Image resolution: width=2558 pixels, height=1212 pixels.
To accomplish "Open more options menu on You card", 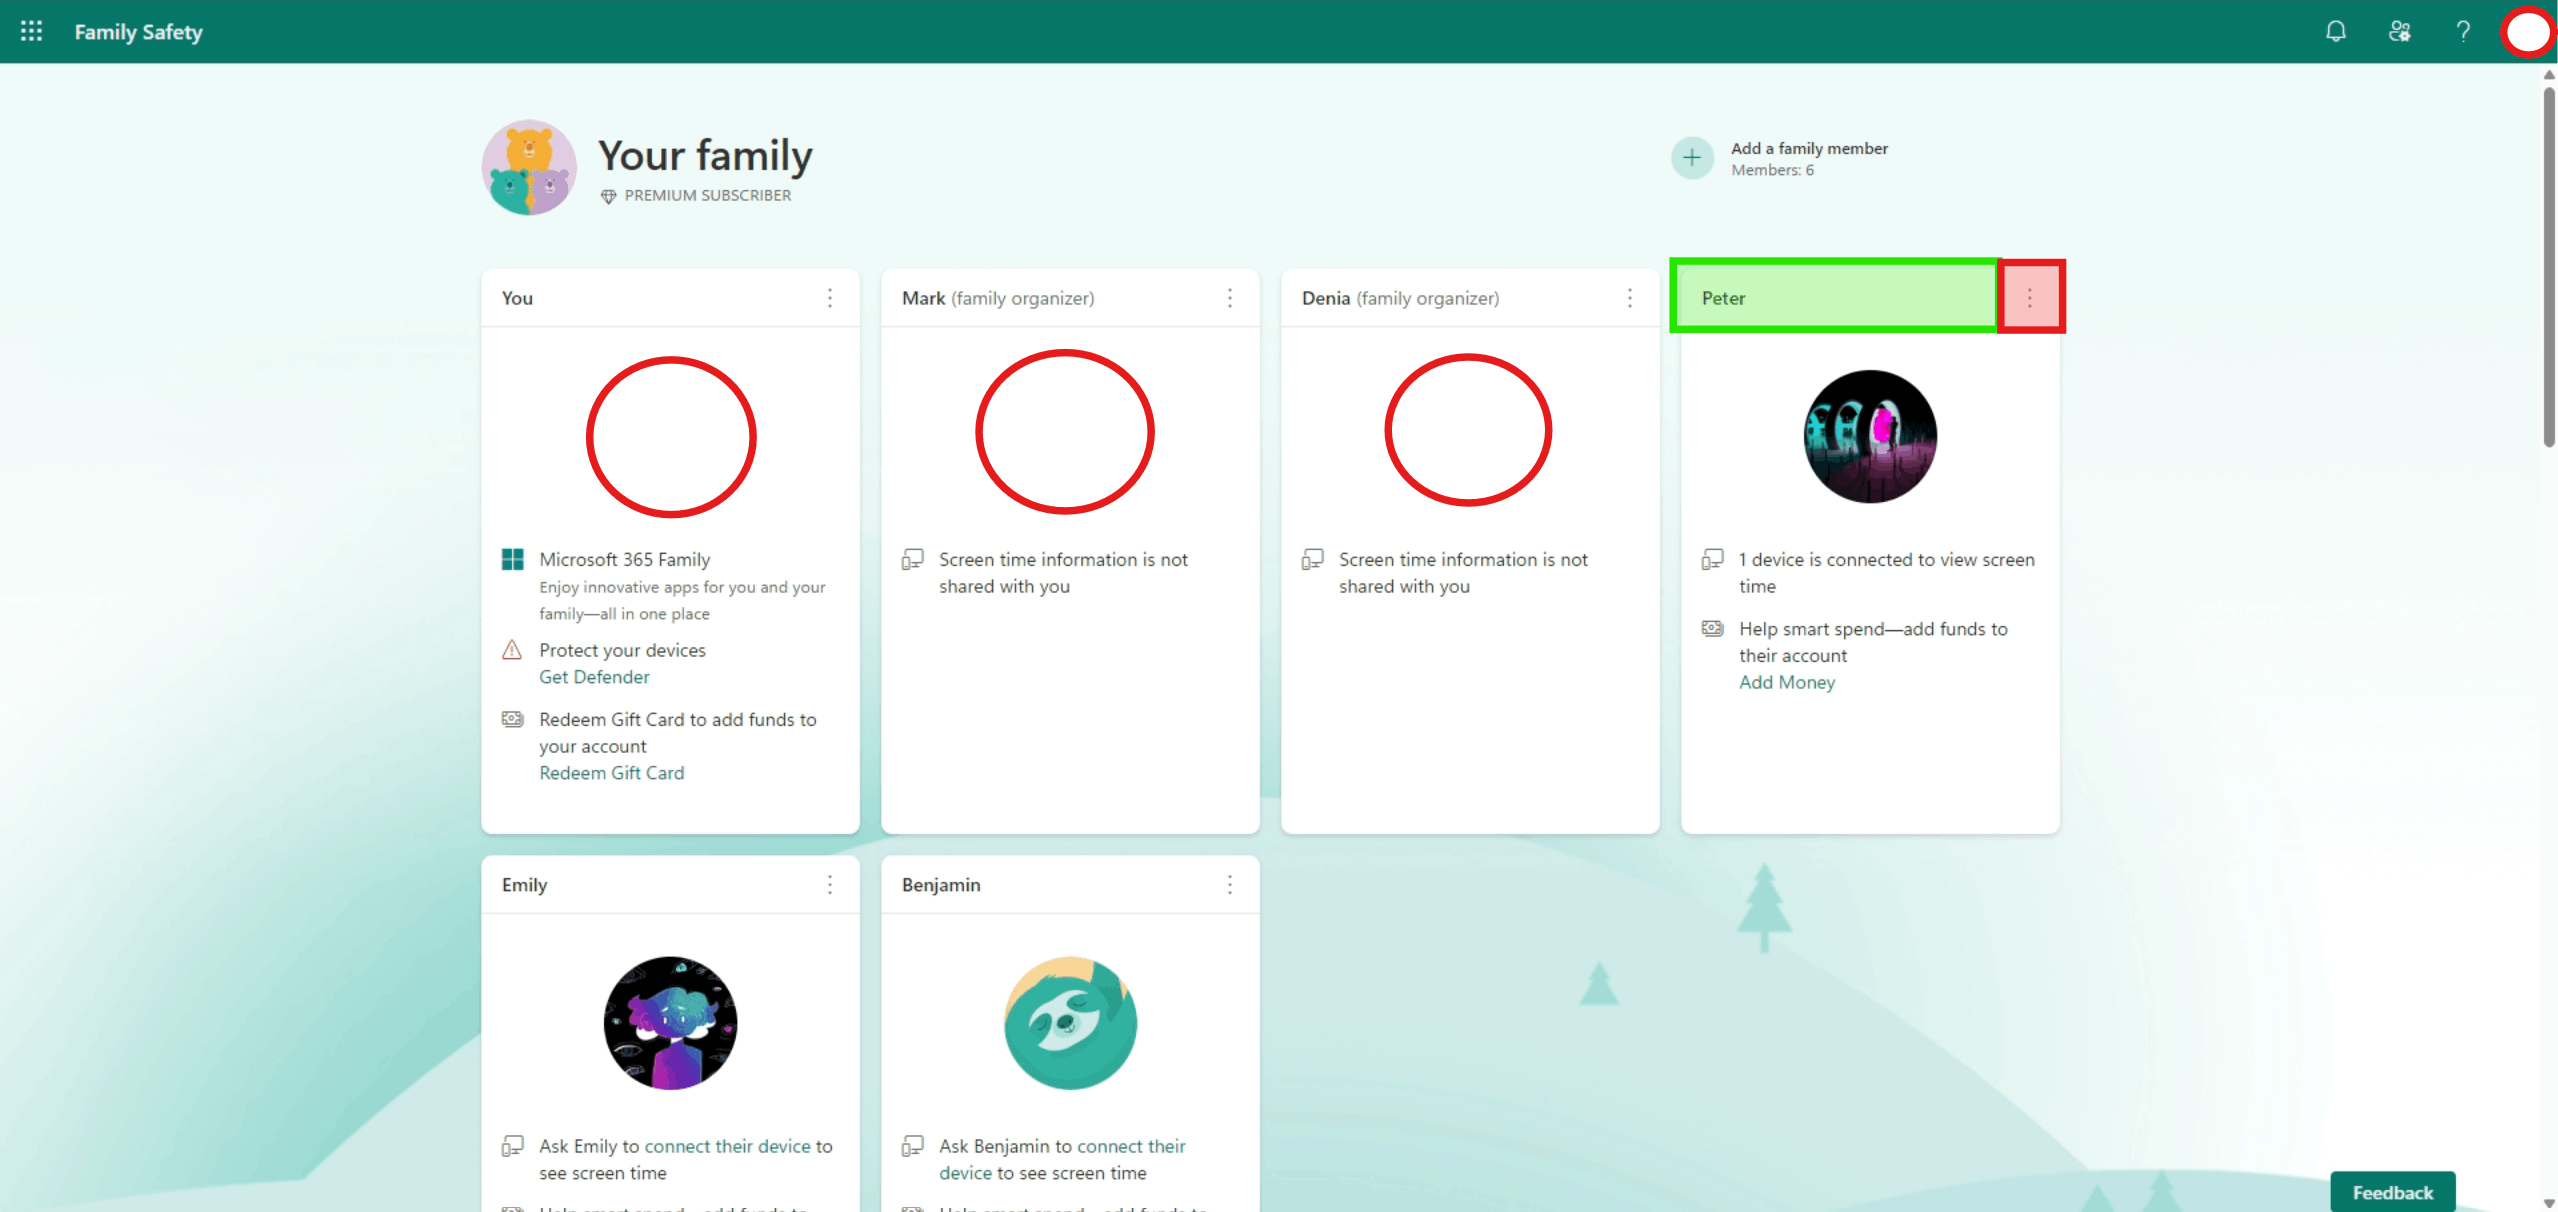I will click(829, 298).
